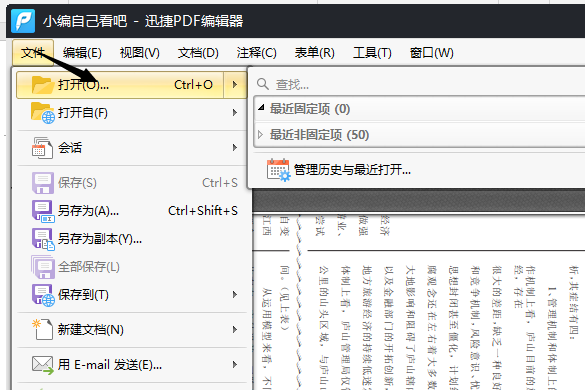Click the 打开自 folder globe icon

pos(43,113)
